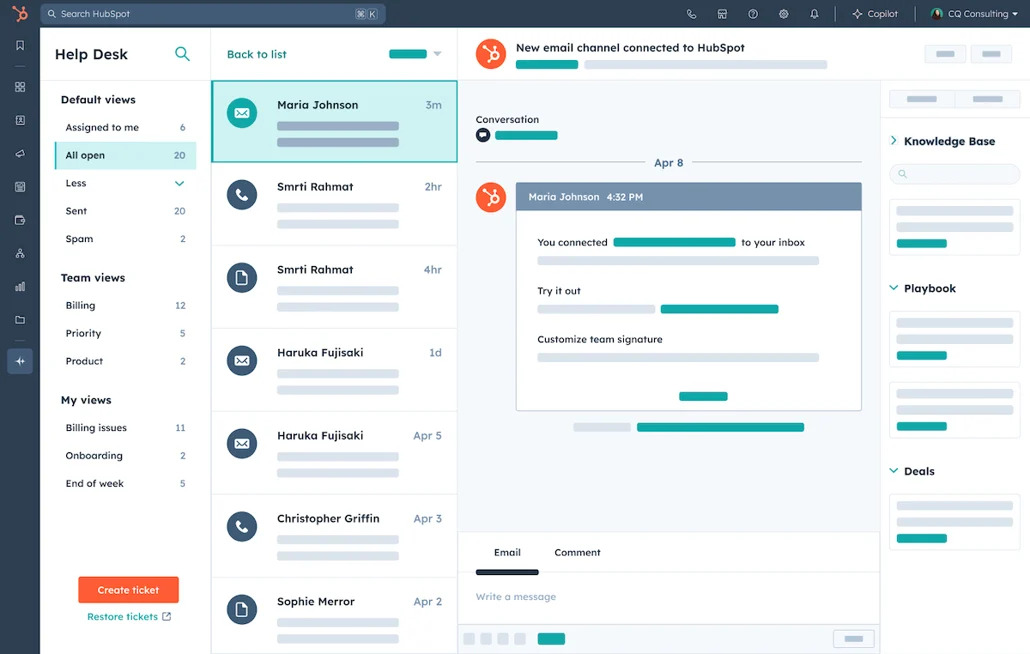
Task: Open the Reporting bar-chart icon in sidebar
Action: coord(20,287)
